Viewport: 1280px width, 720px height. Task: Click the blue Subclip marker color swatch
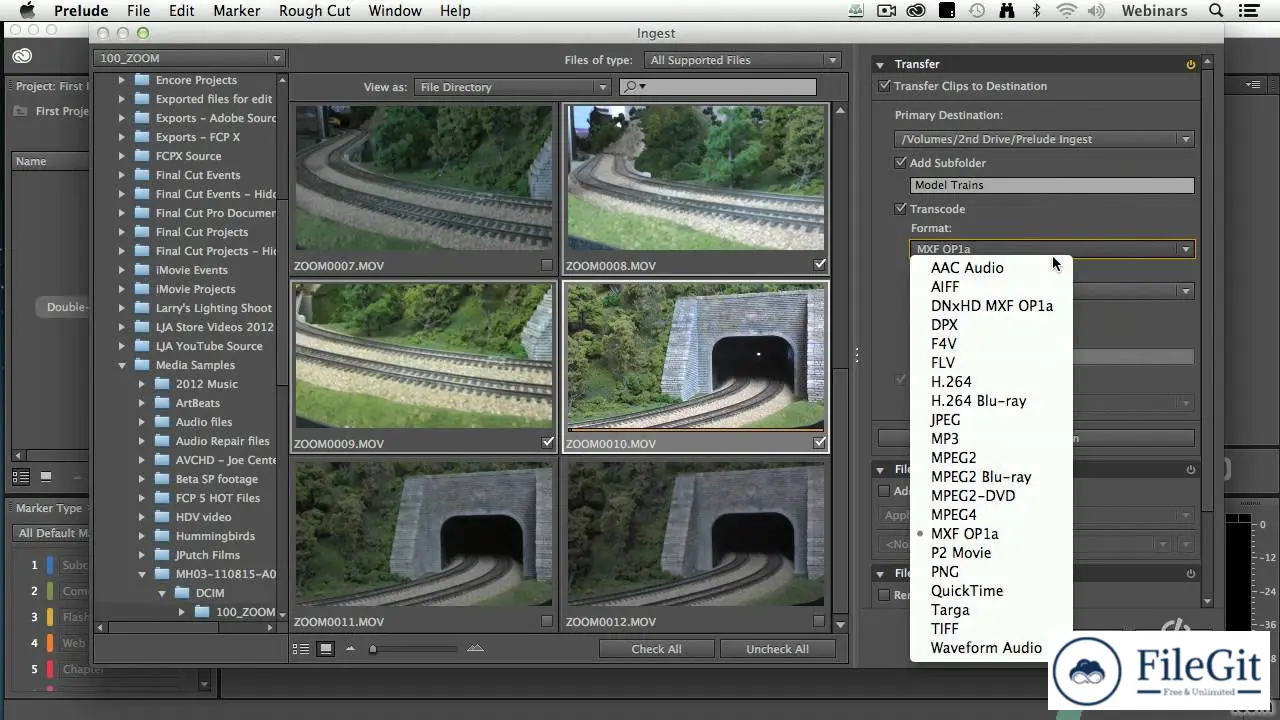(x=50, y=566)
